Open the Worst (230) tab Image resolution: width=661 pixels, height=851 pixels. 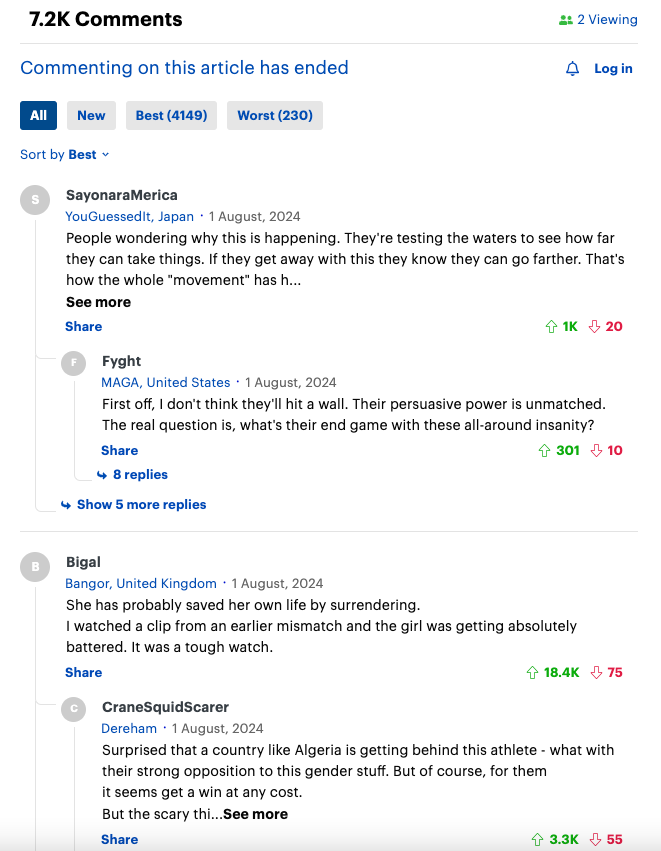[275, 116]
